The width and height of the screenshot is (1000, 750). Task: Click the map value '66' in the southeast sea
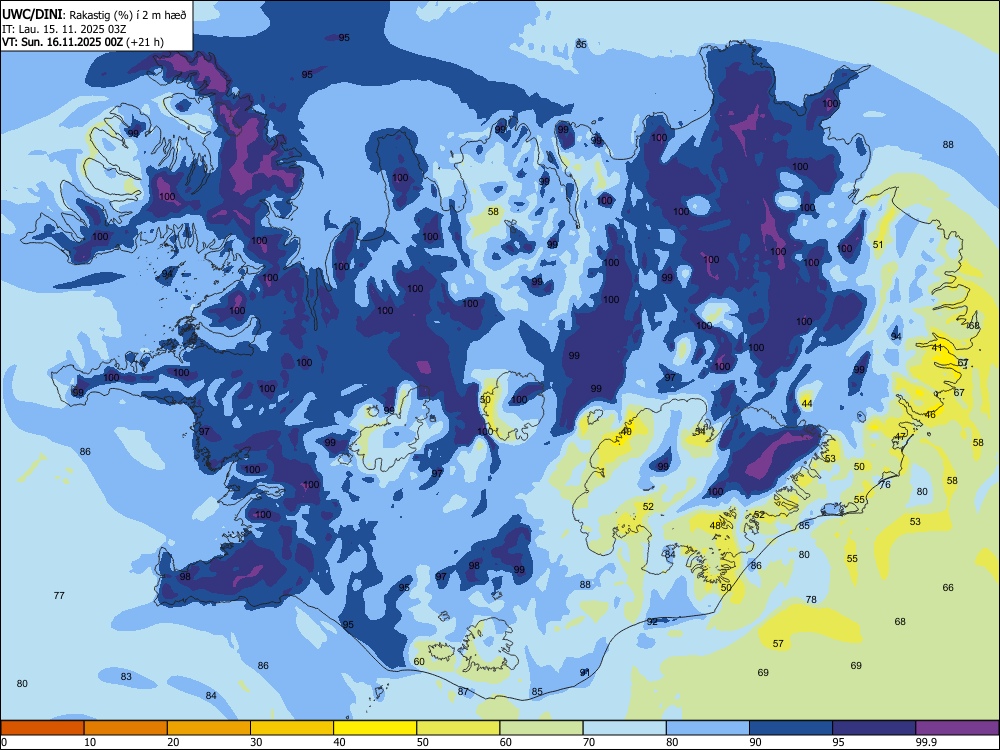click(x=948, y=587)
